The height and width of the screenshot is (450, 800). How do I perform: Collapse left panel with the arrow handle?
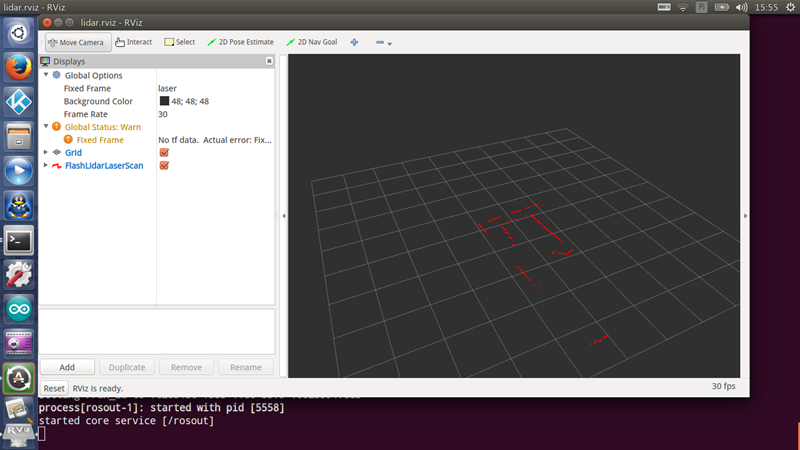(x=284, y=216)
